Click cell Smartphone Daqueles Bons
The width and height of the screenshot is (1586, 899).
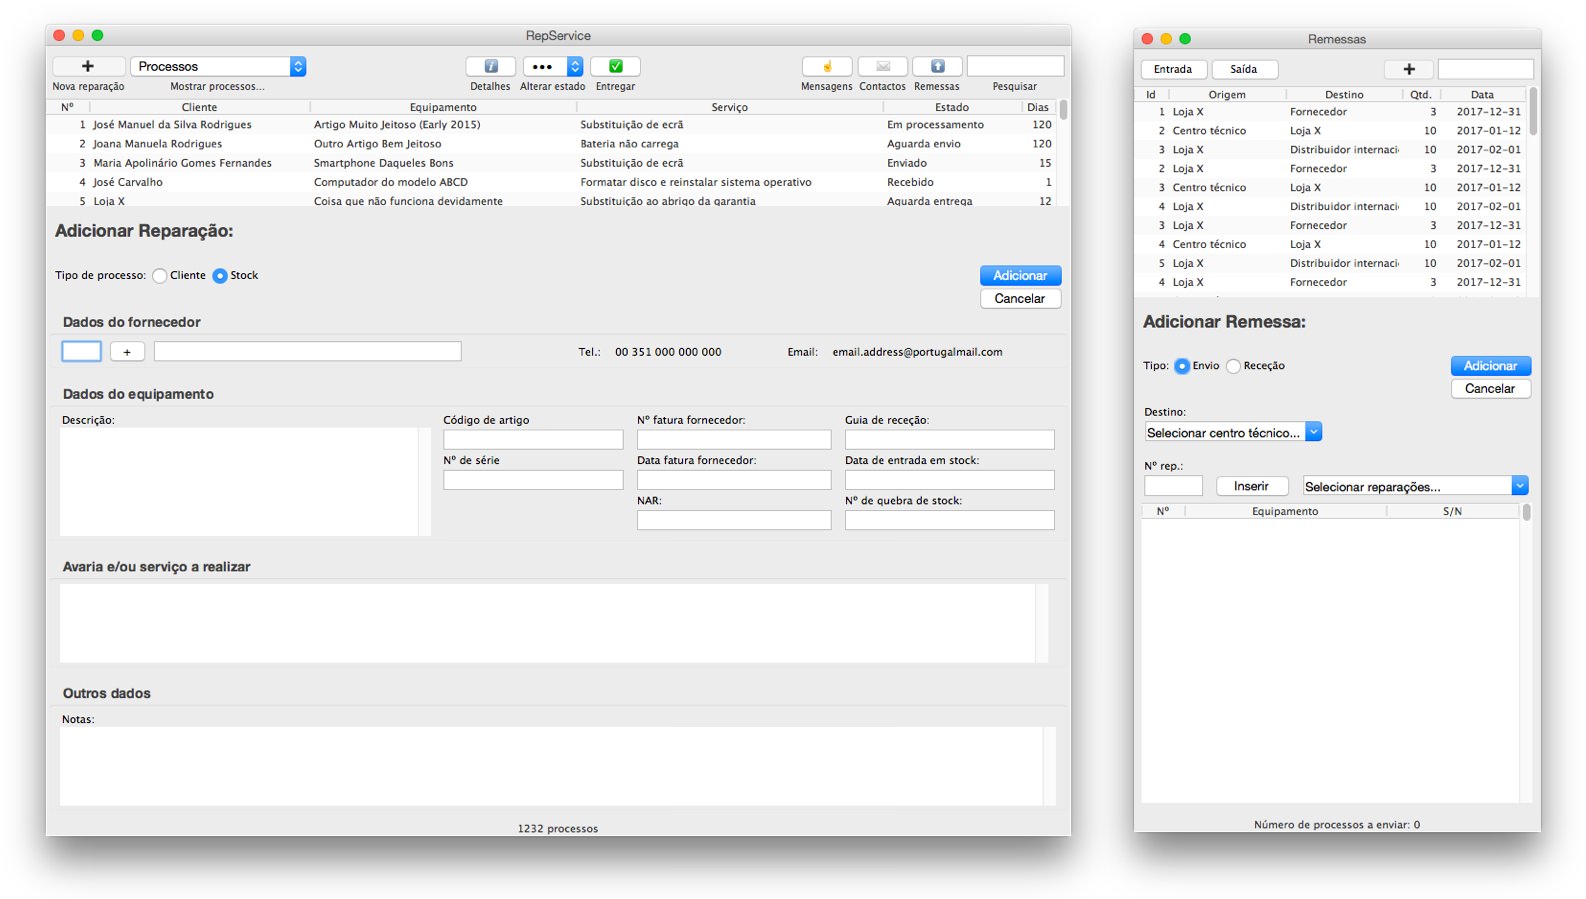[383, 163]
